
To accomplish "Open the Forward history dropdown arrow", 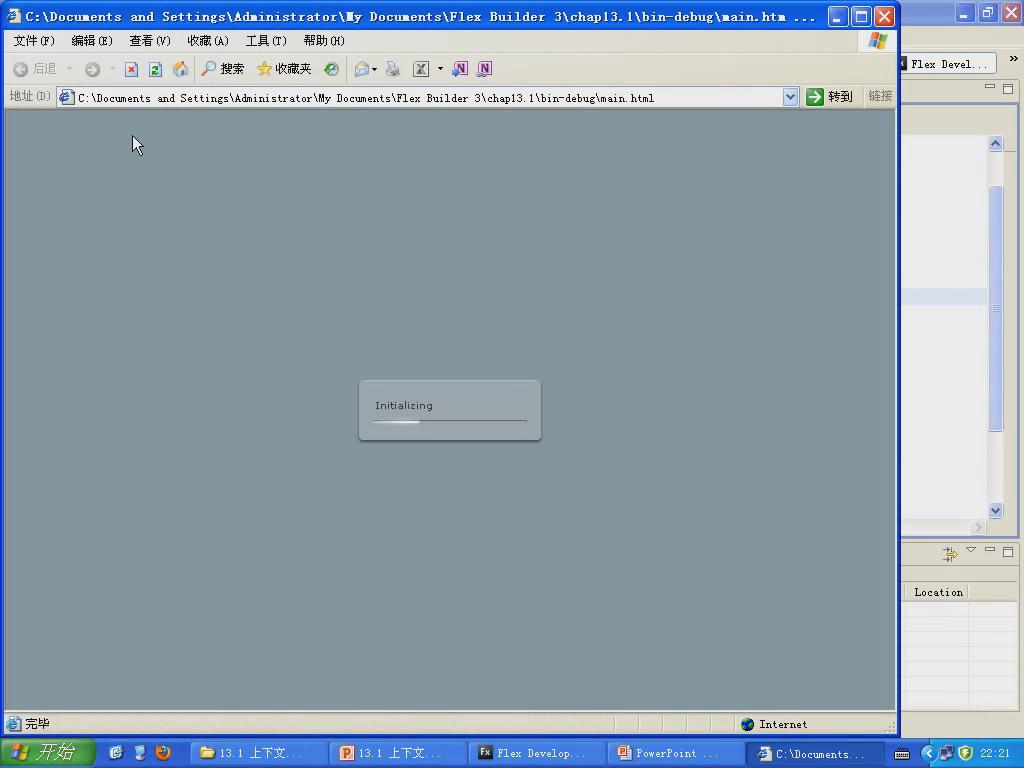I will 112,69.
